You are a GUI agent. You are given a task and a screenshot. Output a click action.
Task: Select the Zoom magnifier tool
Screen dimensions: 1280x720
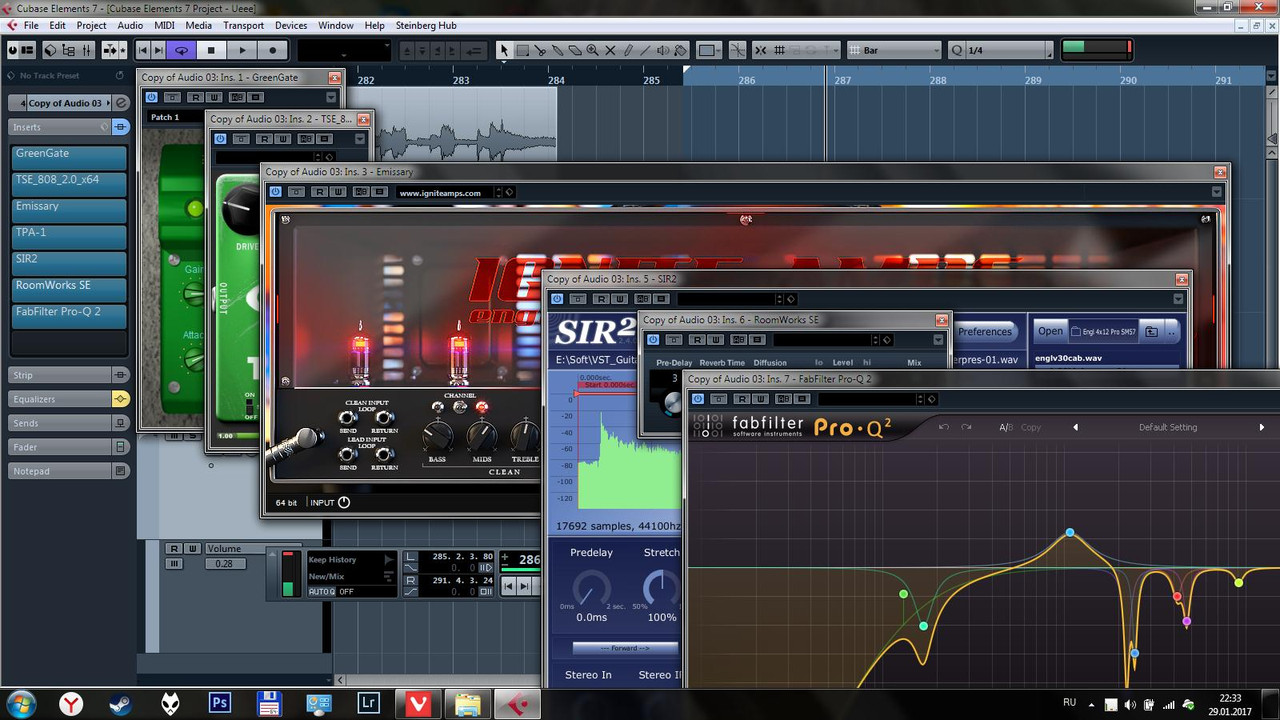click(592, 50)
